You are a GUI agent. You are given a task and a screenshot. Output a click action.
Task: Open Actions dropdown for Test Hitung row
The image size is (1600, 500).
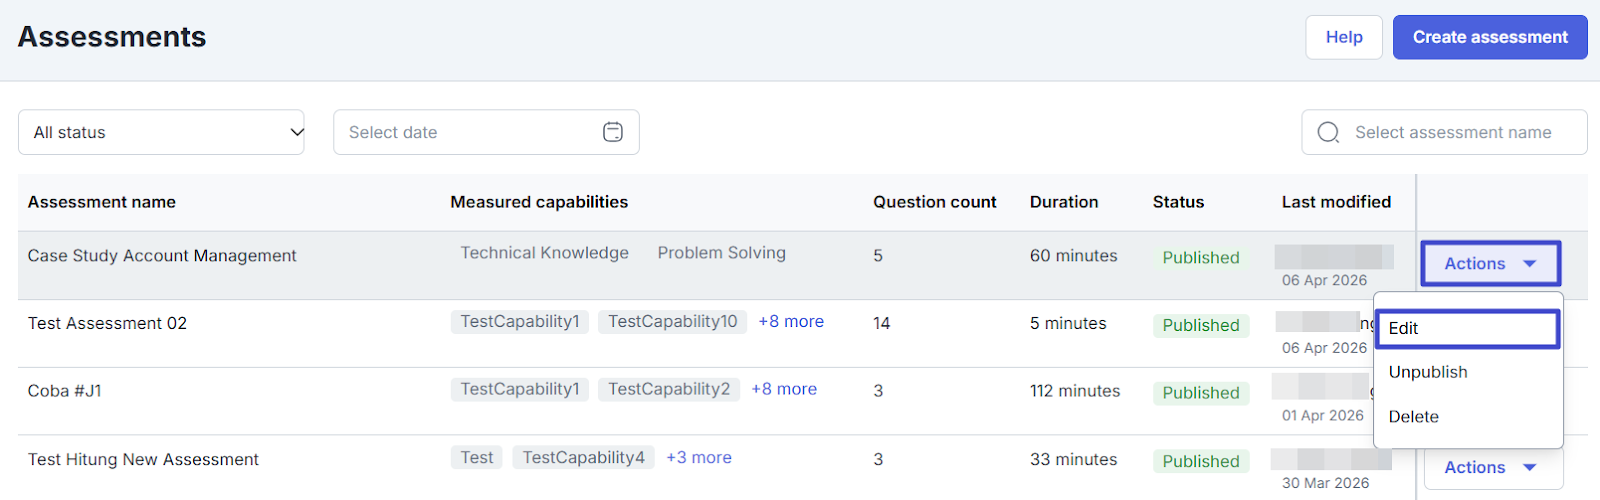[x=1490, y=467]
